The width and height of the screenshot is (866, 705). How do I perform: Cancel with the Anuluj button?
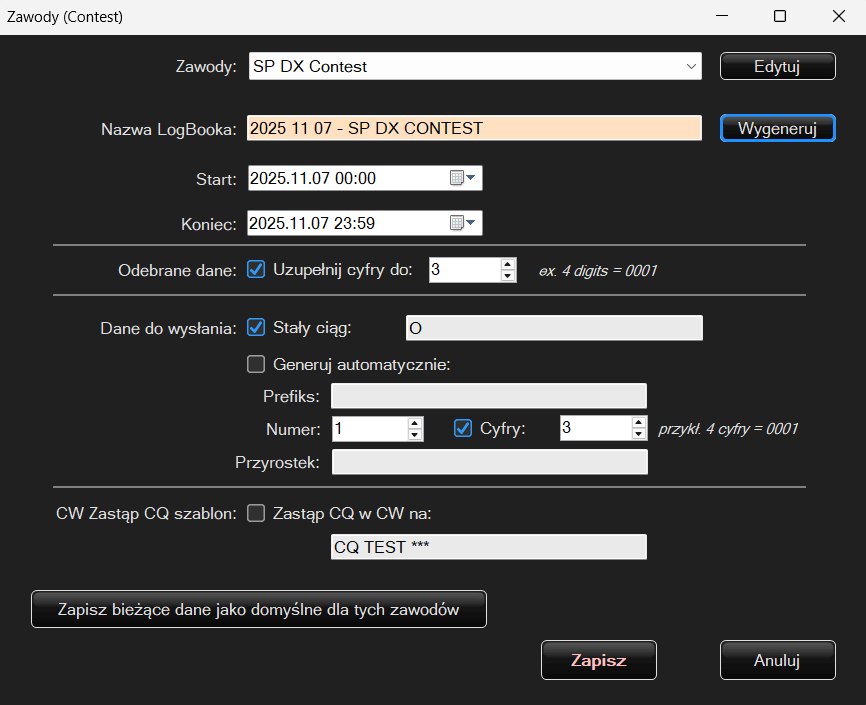pyautogui.click(x=777, y=660)
